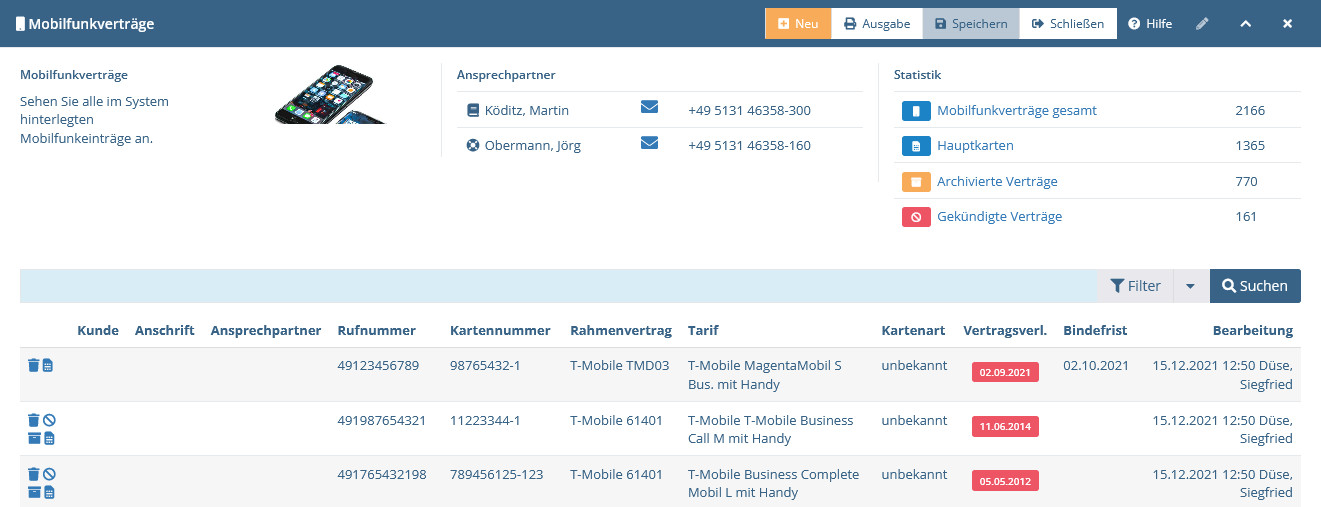Screen dimensions: 1321x507
Task: Open Mobilfunkverträge gesamt statistics link
Action: coord(1016,111)
